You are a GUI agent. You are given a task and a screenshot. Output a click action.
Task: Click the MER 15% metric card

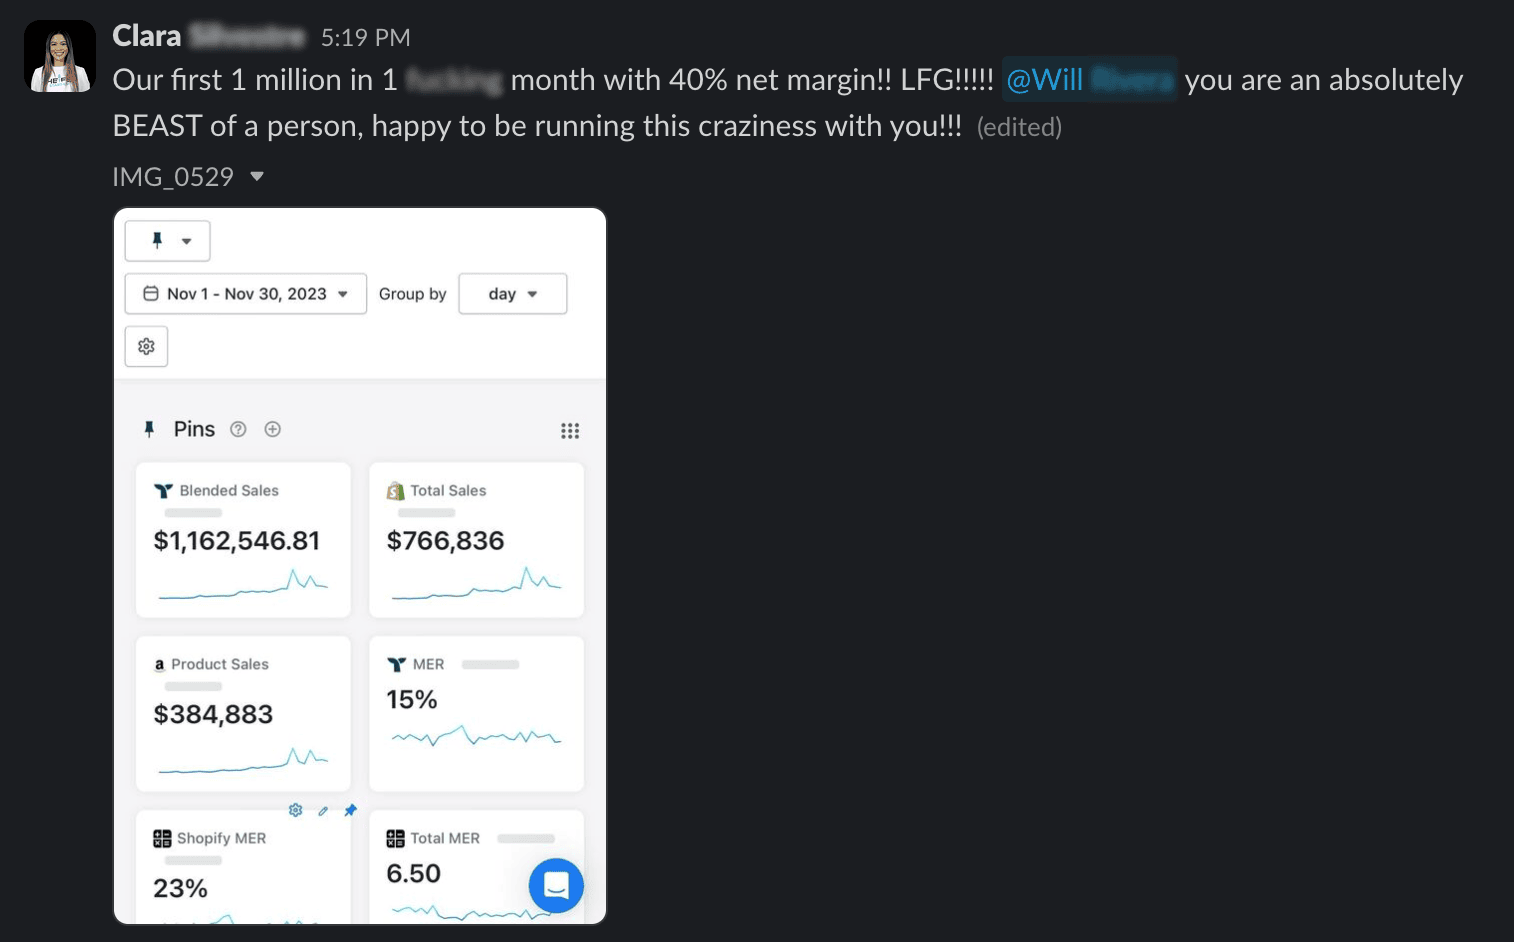(476, 714)
